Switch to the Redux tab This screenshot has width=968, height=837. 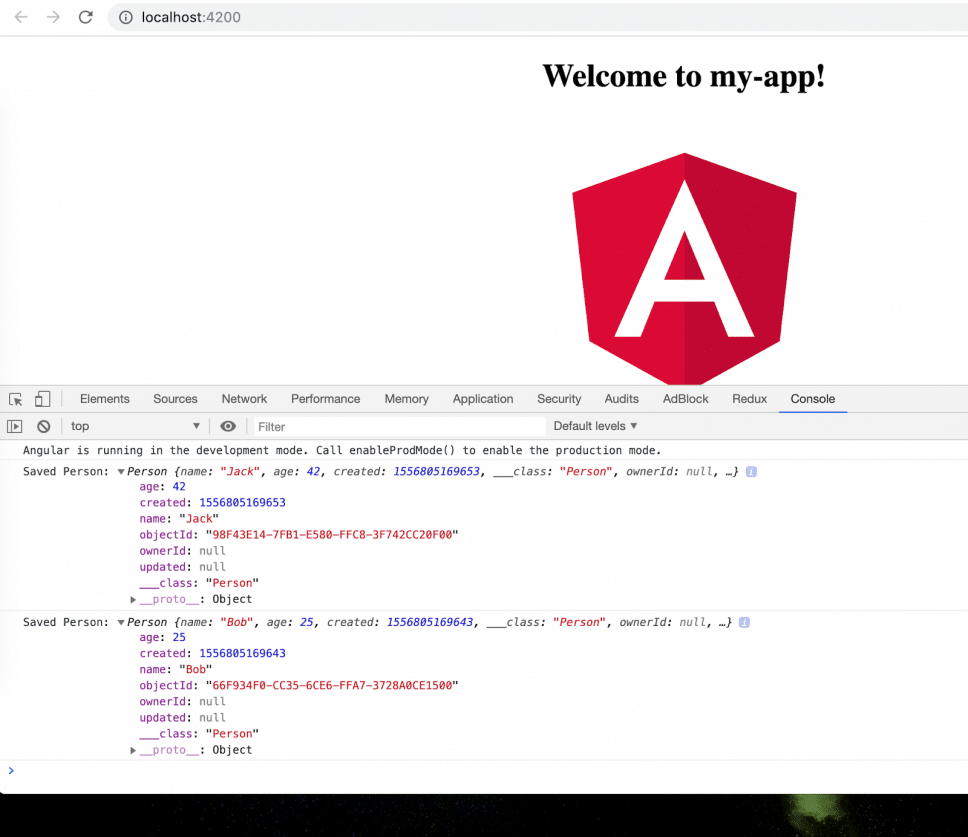749,399
